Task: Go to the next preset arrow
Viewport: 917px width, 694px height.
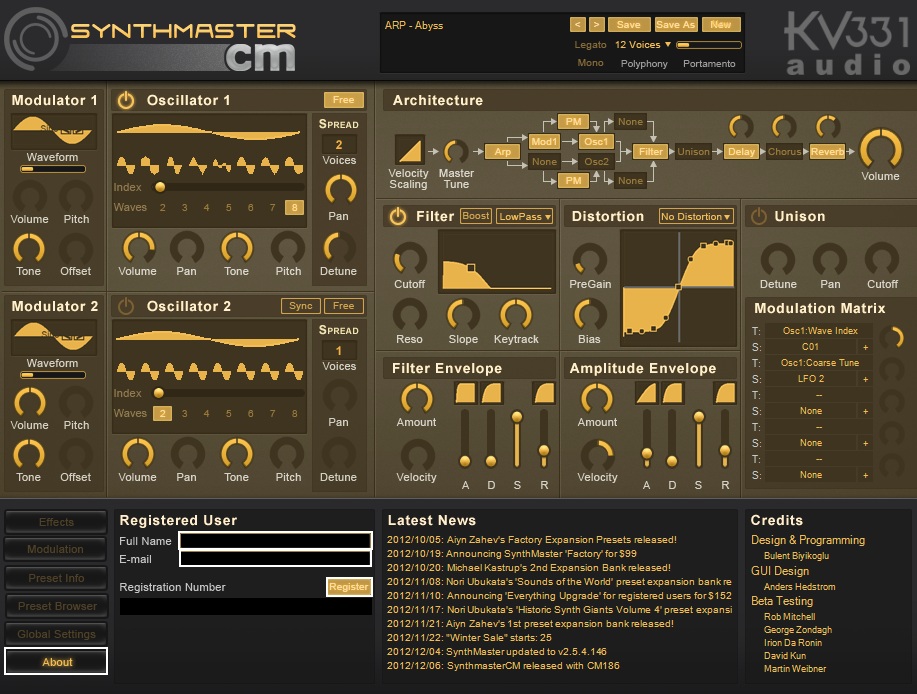Action: (x=597, y=25)
